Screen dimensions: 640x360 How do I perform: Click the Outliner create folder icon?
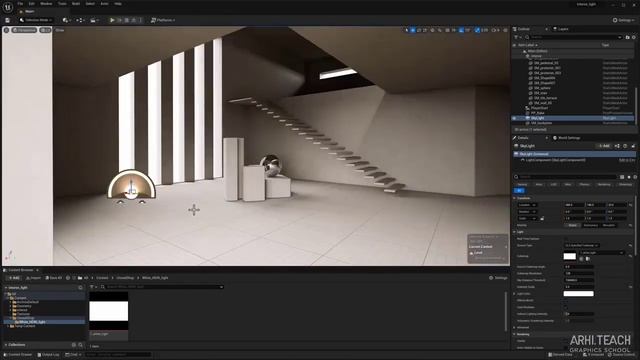pos(627,37)
